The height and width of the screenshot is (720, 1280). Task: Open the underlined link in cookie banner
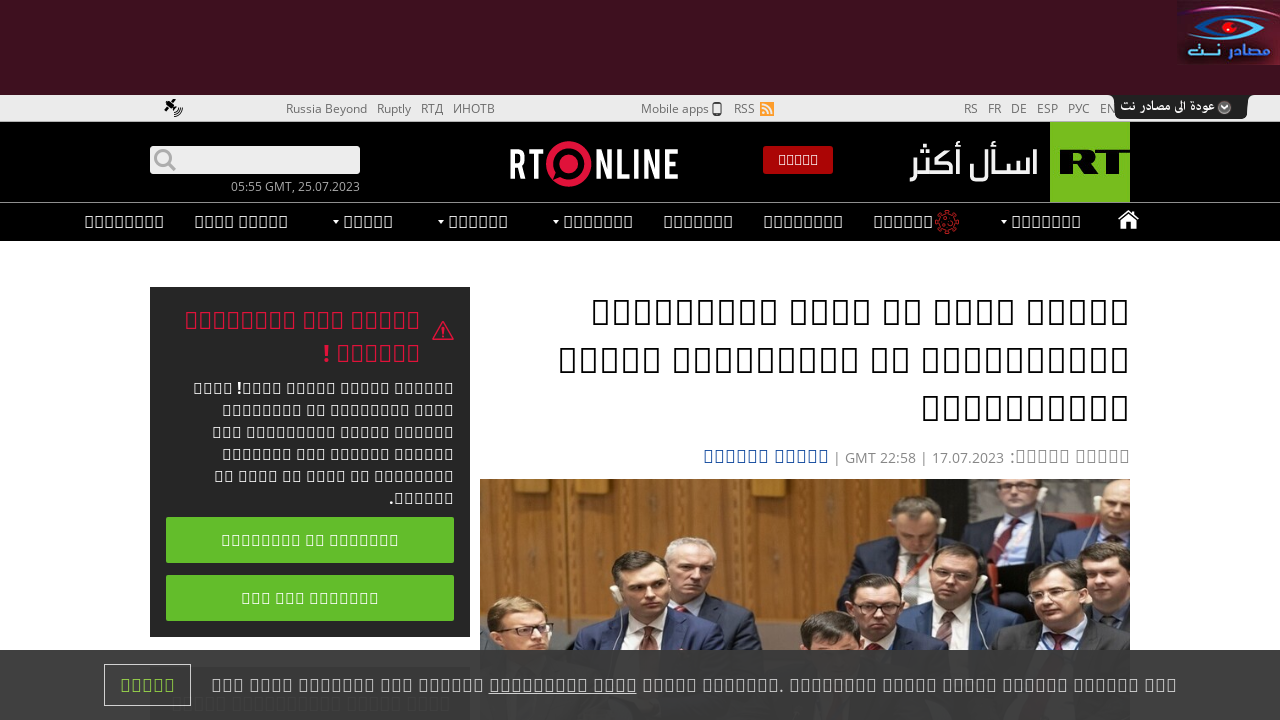563,686
